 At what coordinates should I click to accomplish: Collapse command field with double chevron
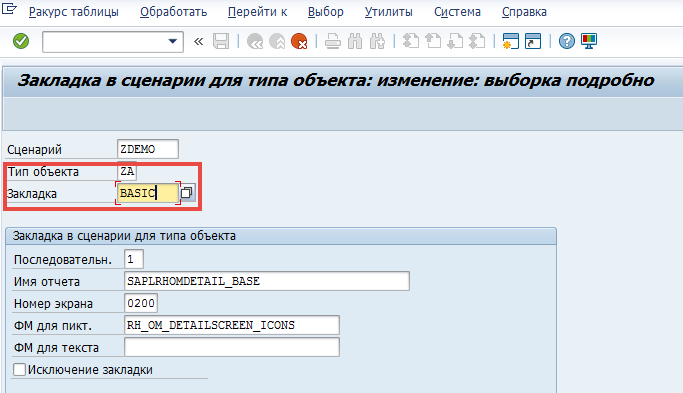[x=199, y=41]
